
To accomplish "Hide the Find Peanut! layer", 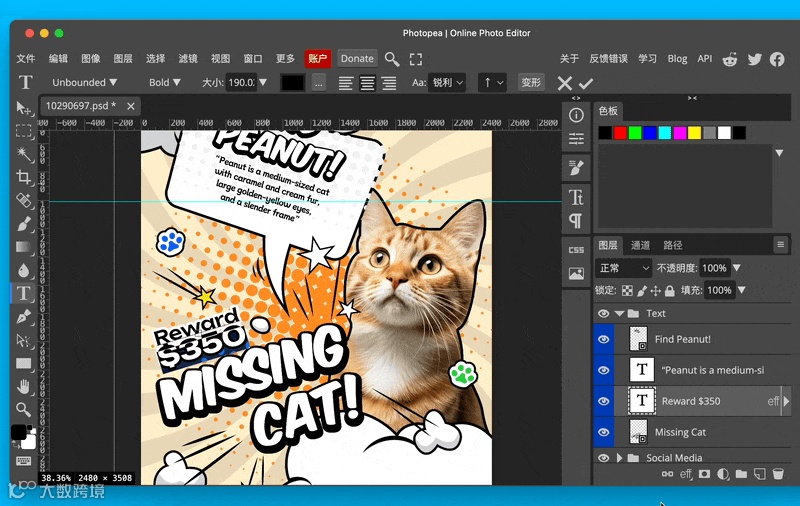I will 603,340.
